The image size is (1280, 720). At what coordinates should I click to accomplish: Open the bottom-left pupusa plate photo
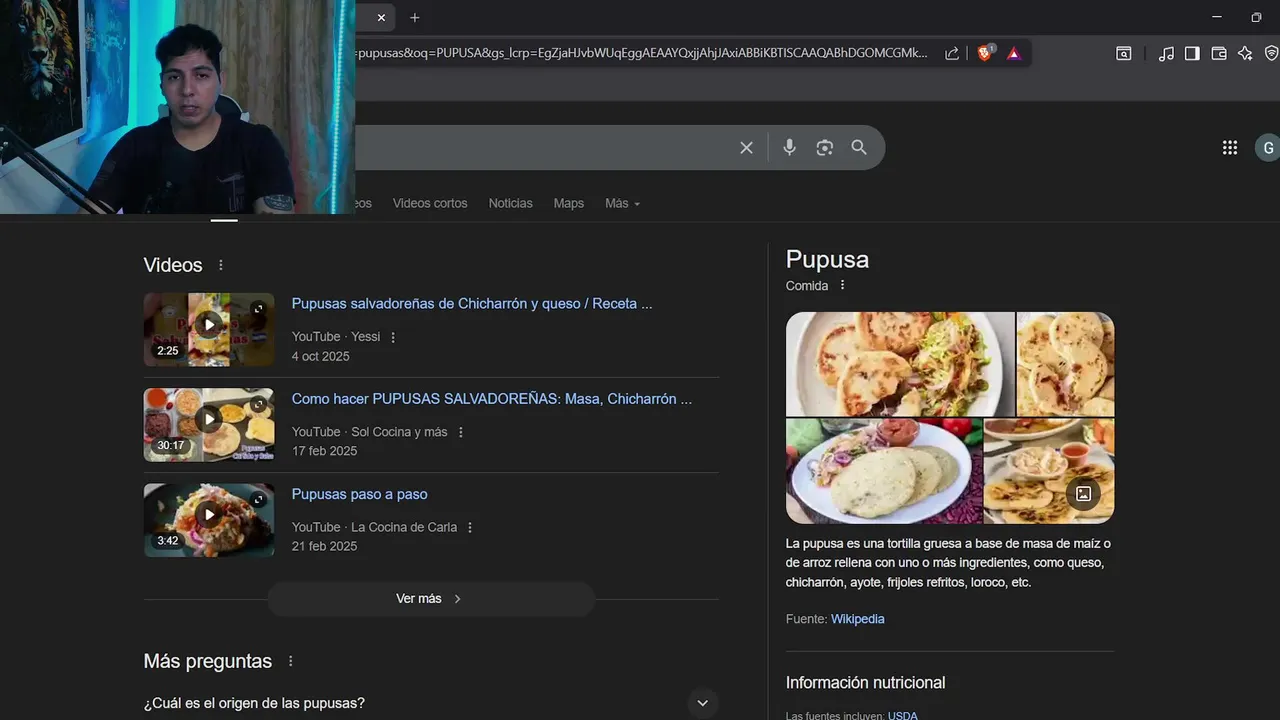click(x=884, y=471)
